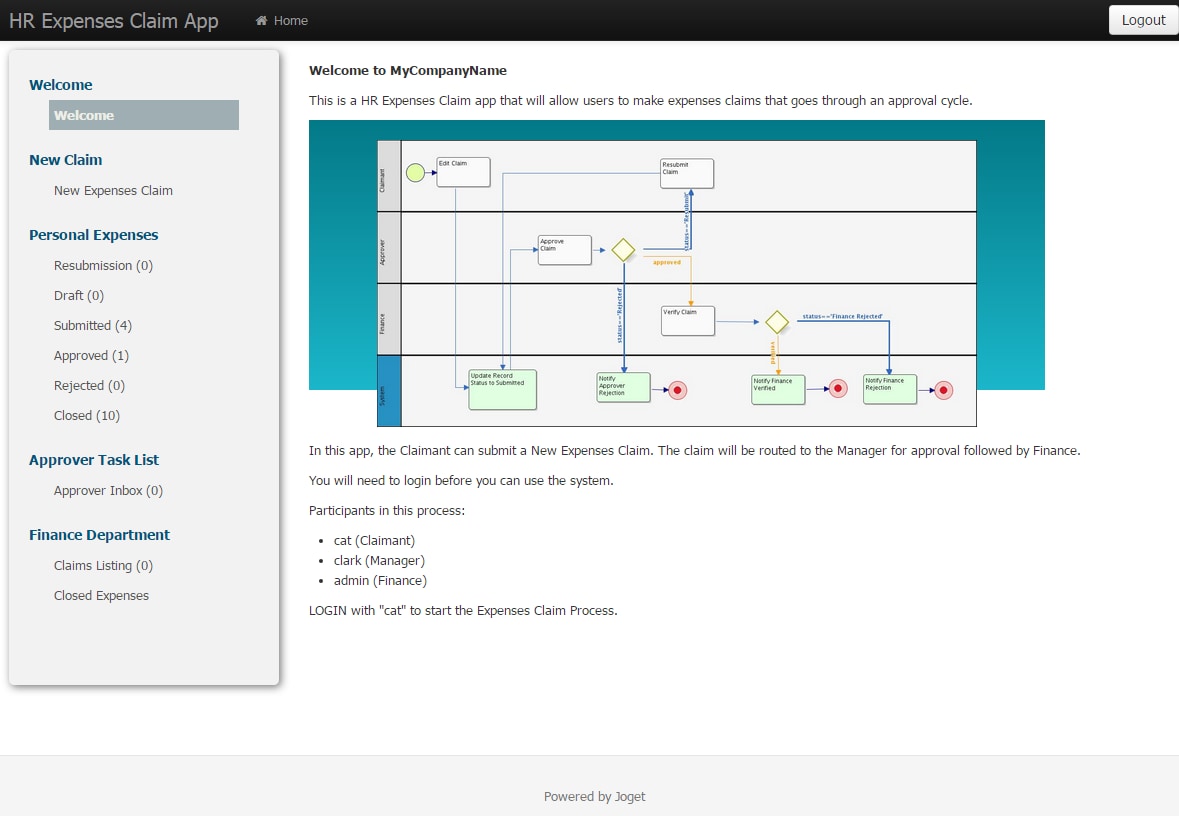Click the finance decision diamond in diagram

pos(777,323)
